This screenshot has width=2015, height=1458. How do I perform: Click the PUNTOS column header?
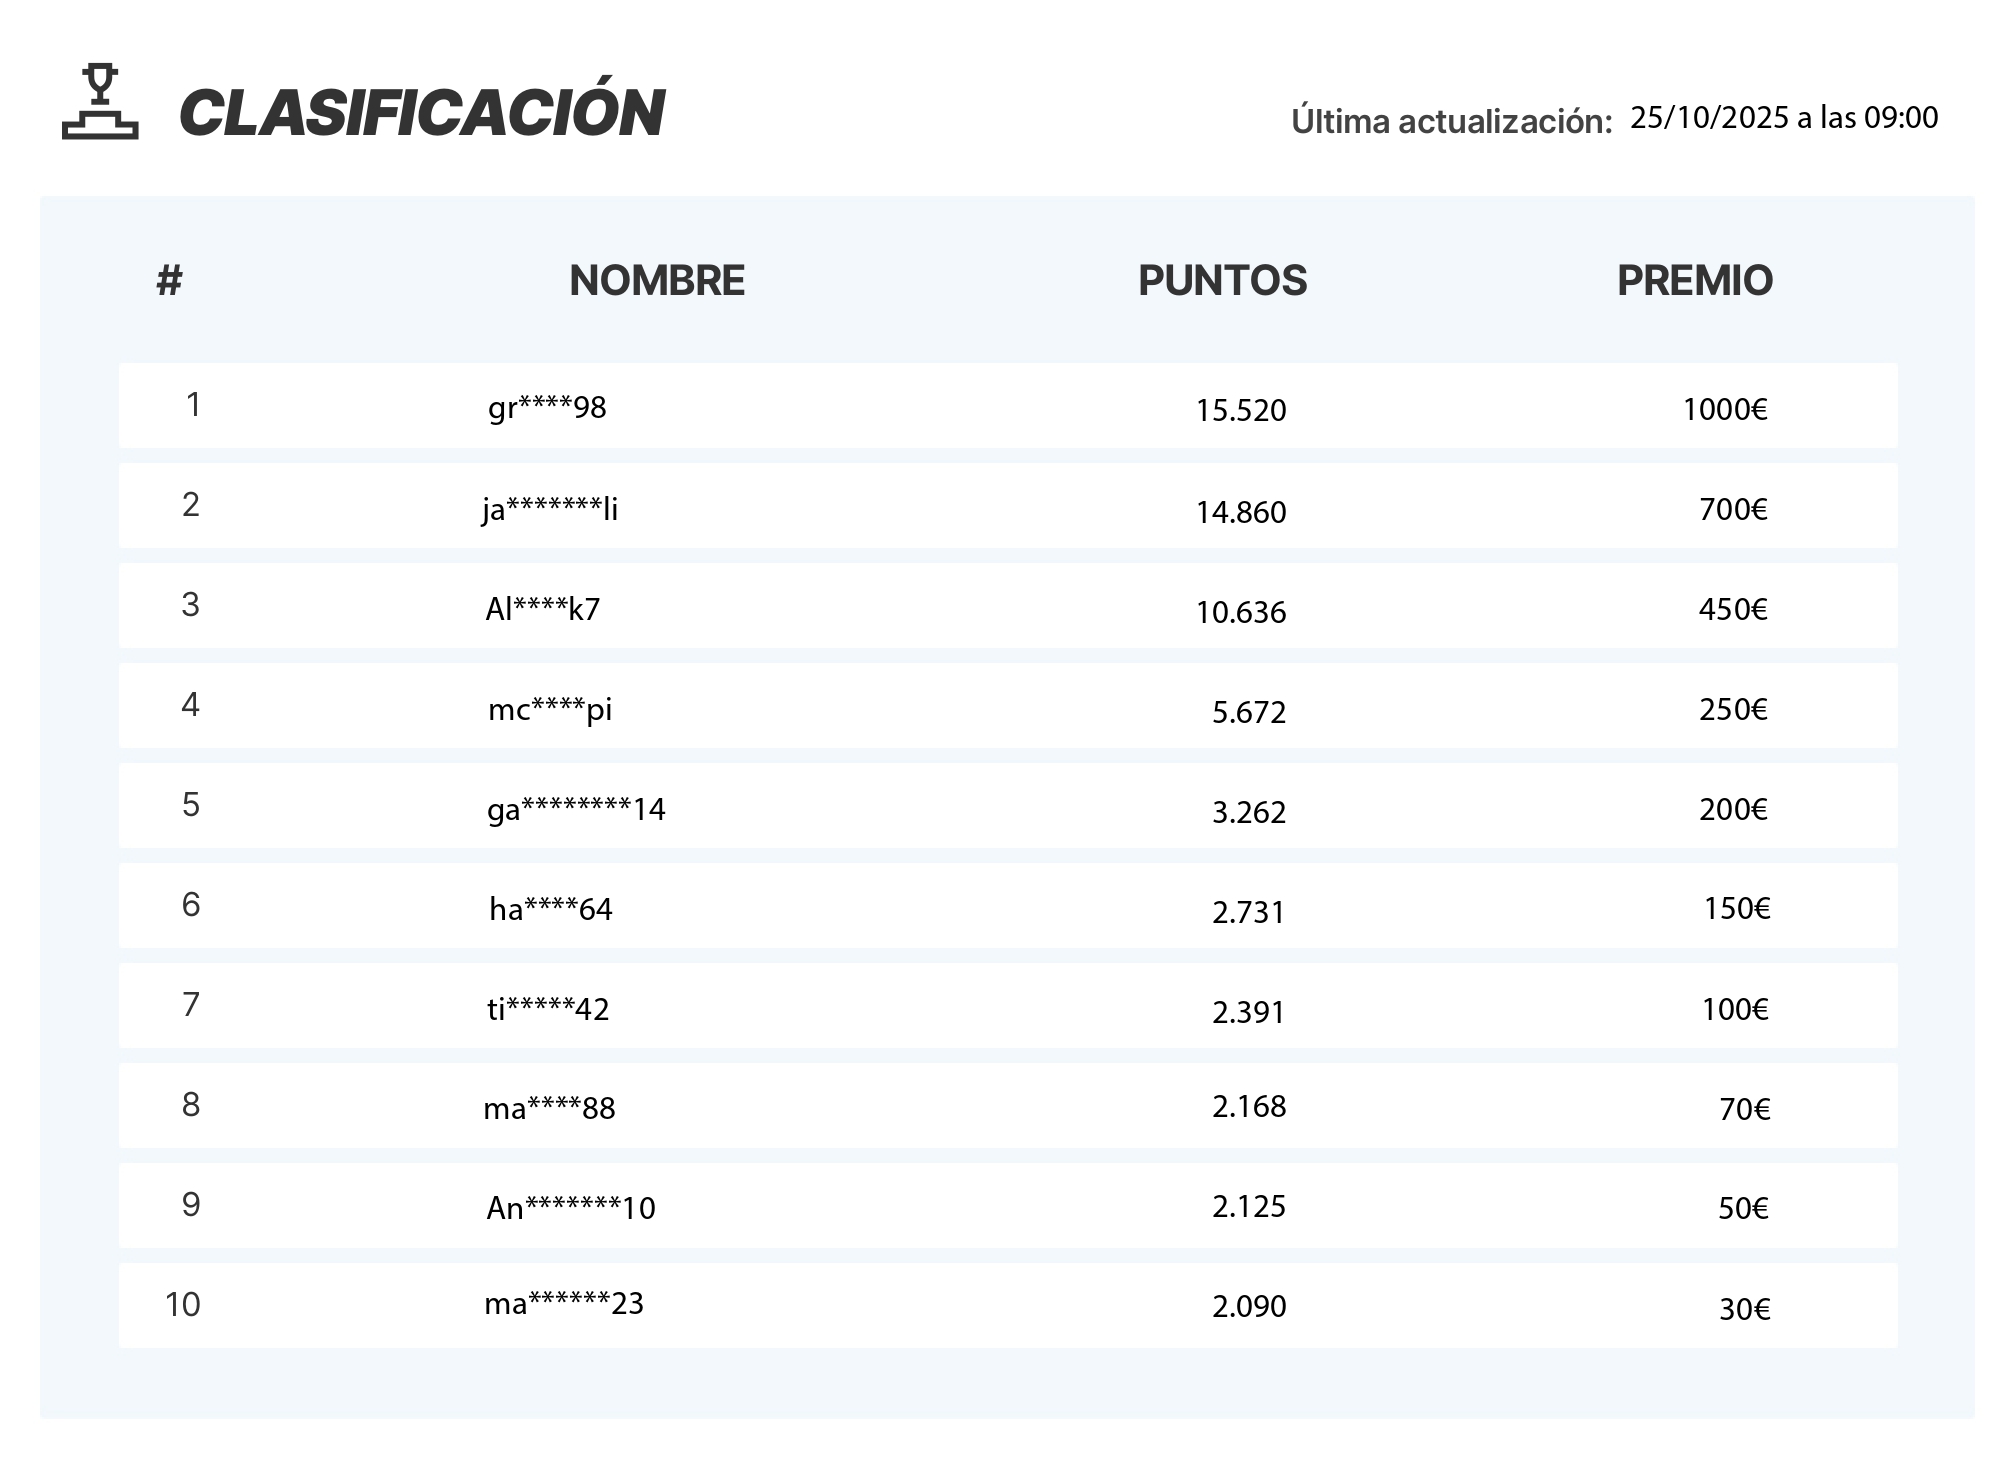(x=1222, y=280)
